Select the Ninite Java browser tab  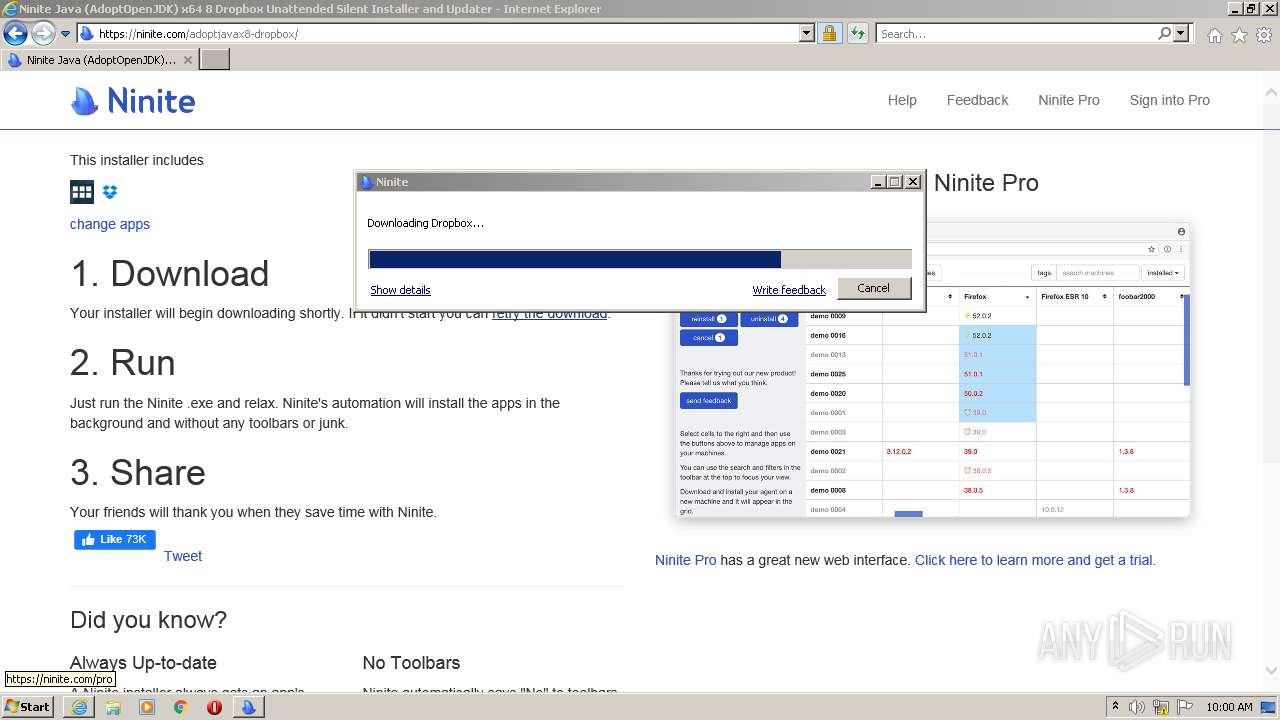click(x=100, y=59)
